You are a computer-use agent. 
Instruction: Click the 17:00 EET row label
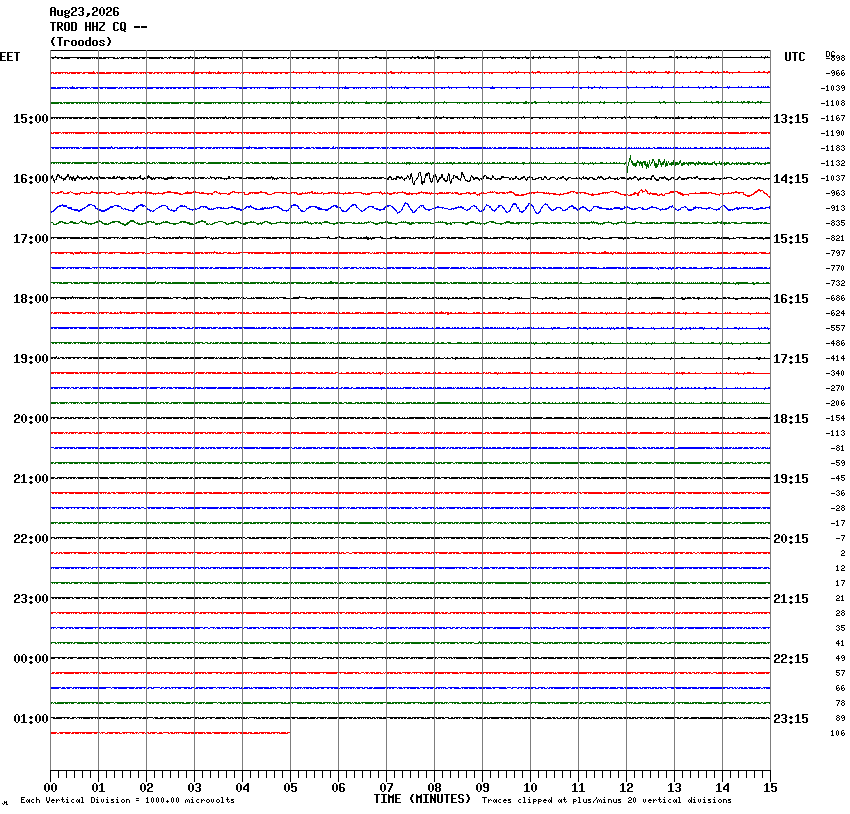click(x=31, y=239)
